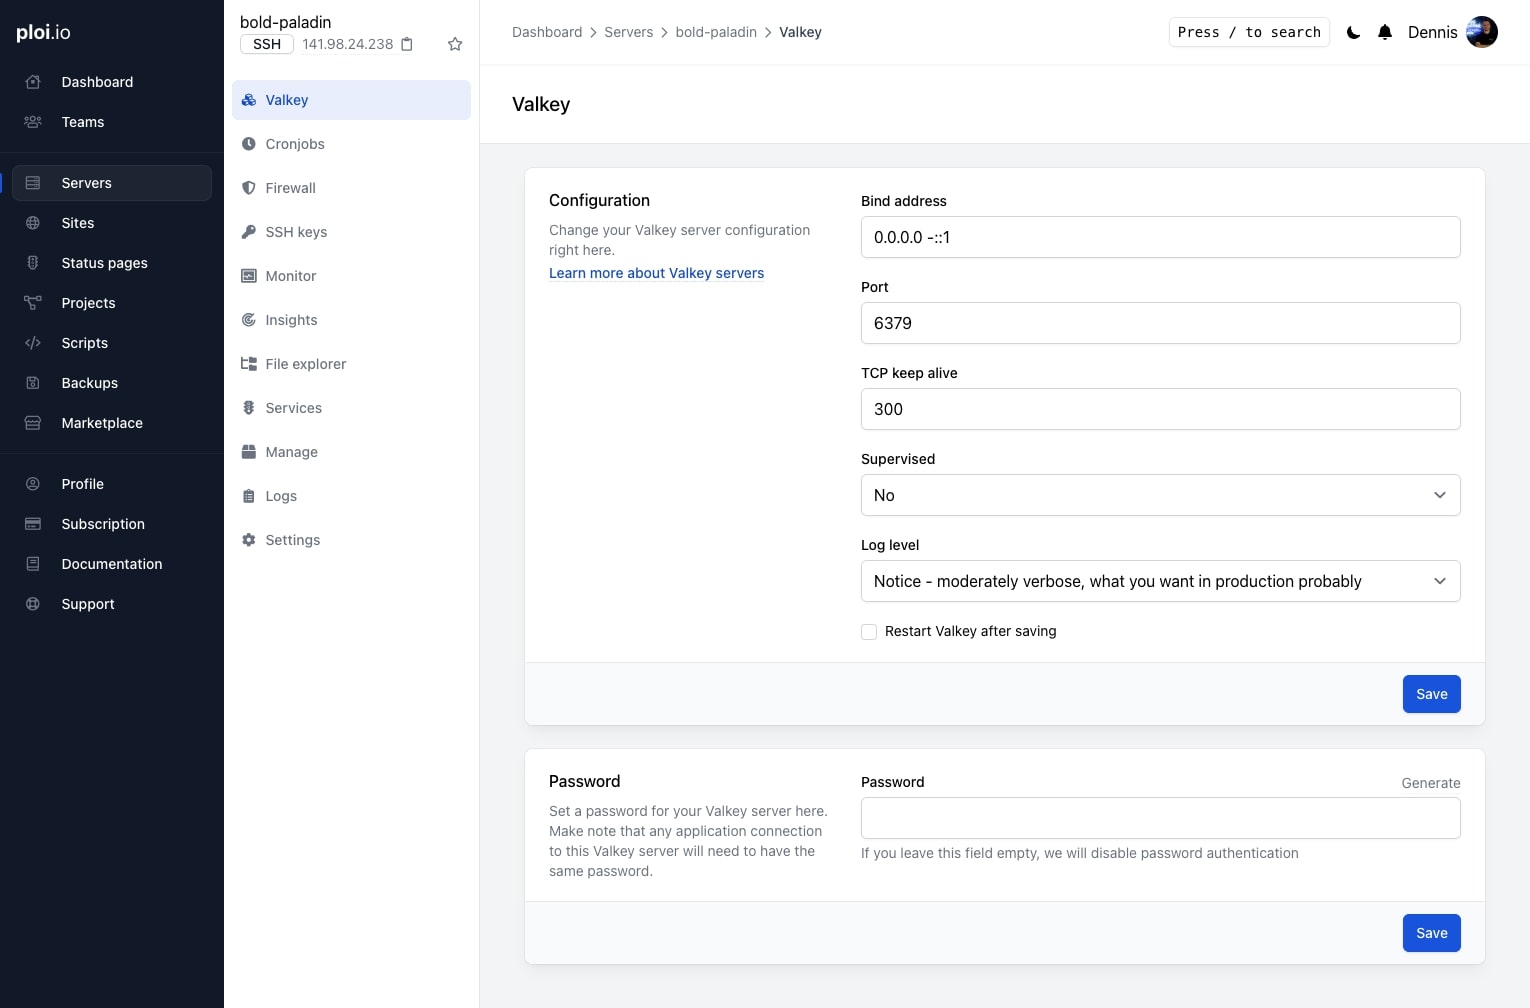The height and width of the screenshot is (1008, 1530).
Task: Open the Logs menu item
Action: point(351,496)
